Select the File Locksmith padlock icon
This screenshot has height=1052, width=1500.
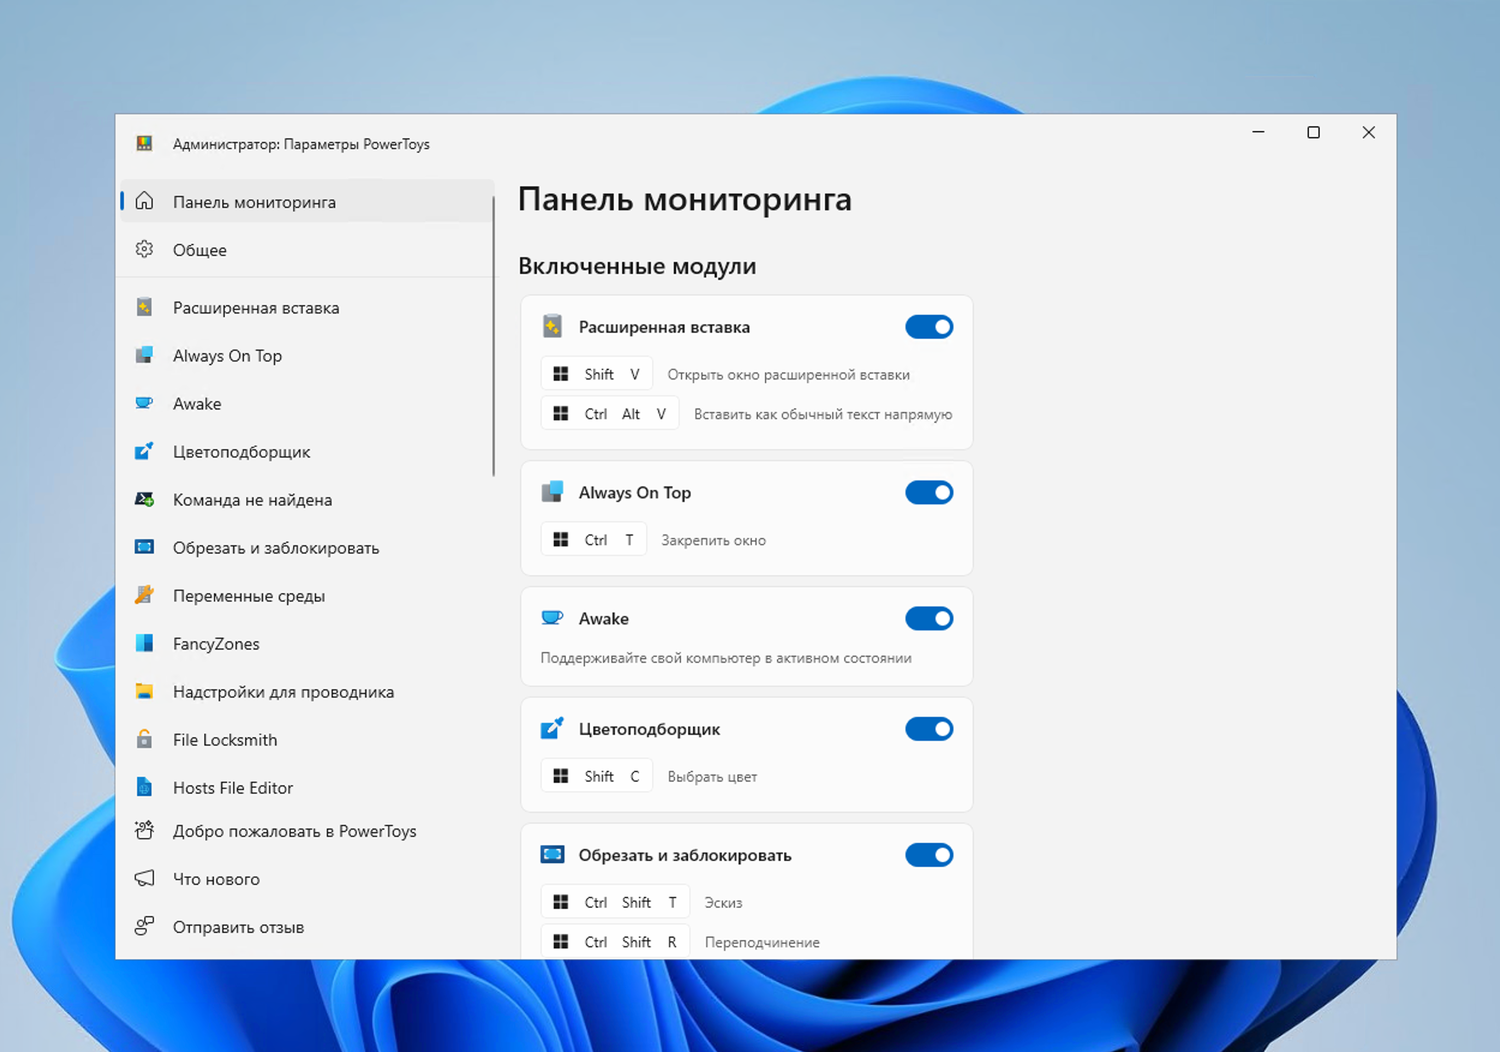(x=145, y=739)
